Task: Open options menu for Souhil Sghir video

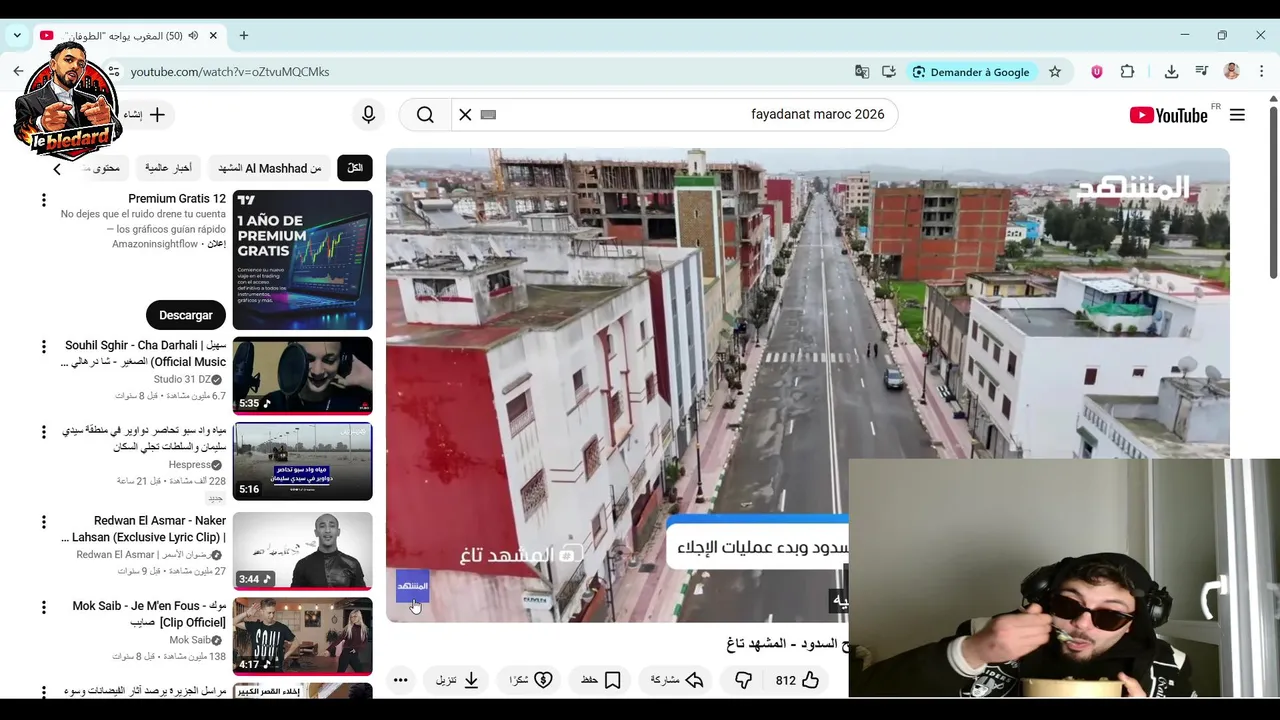Action: [x=43, y=347]
